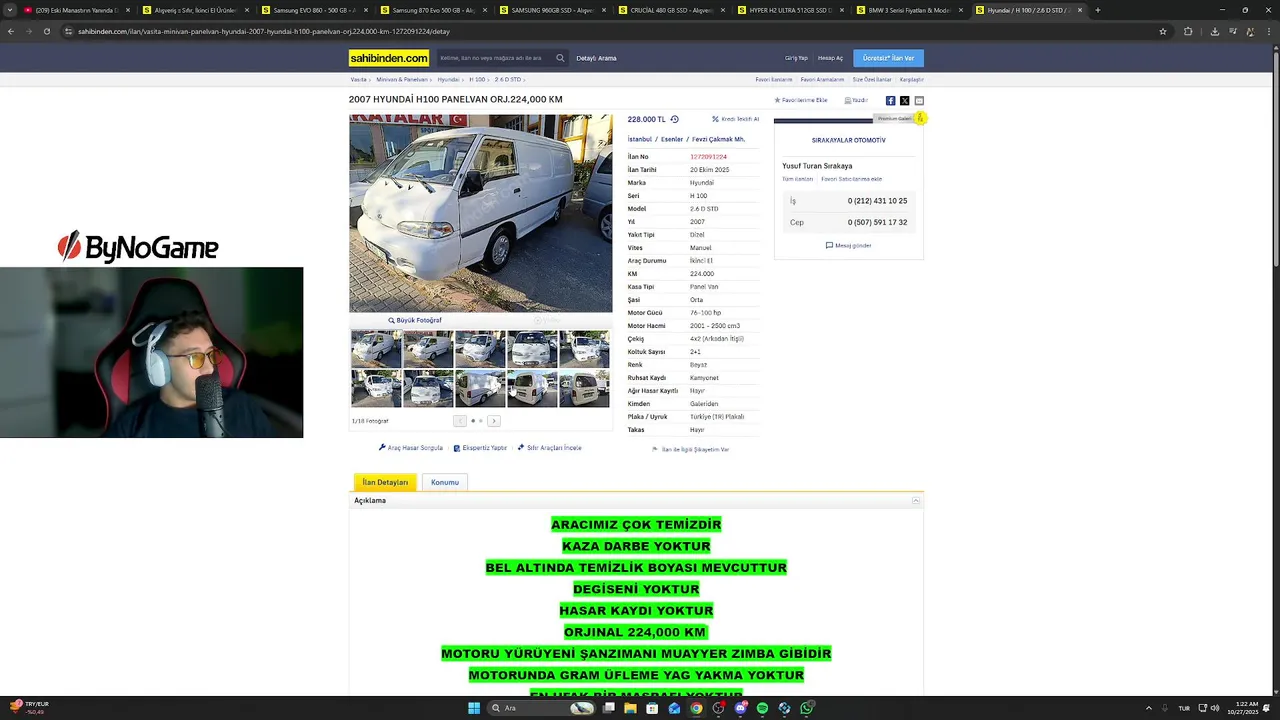Click Esenler in the location path
The width and height of the screenshot is (1280, 720).
[x=672, y=139]
